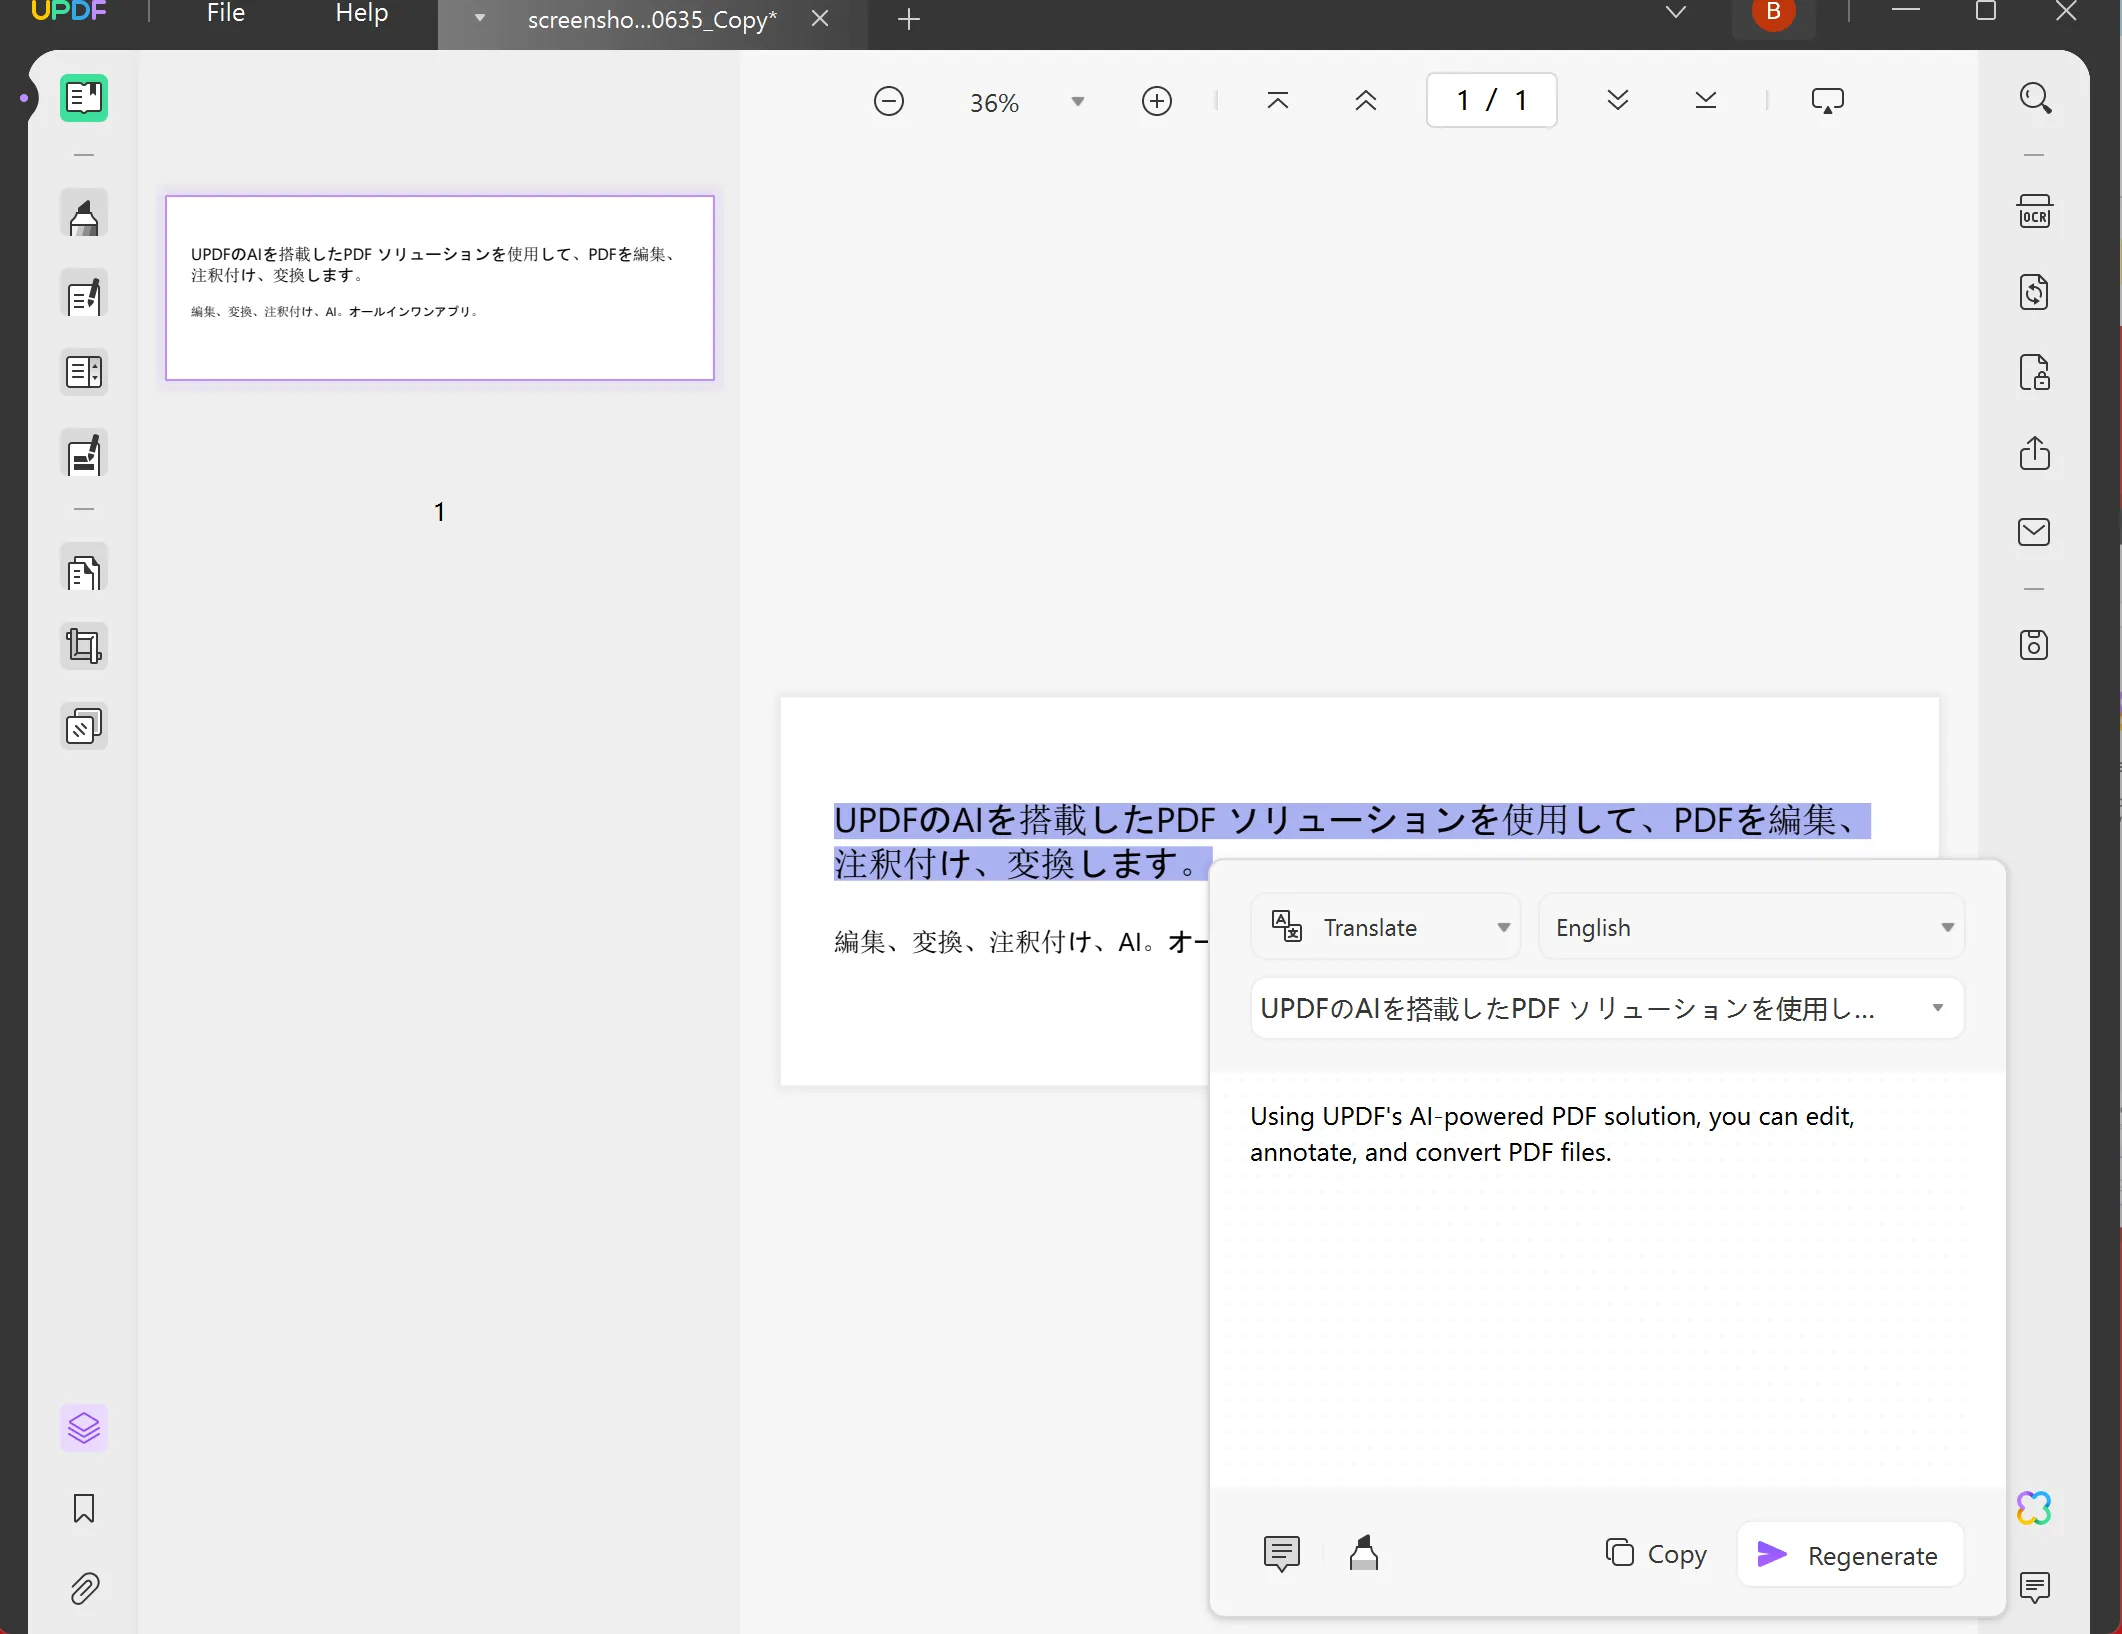This screenshot has height=1634, width=2122.
Task: Click the page thumbnail in left preview panel
Action: tap(440, 287)
